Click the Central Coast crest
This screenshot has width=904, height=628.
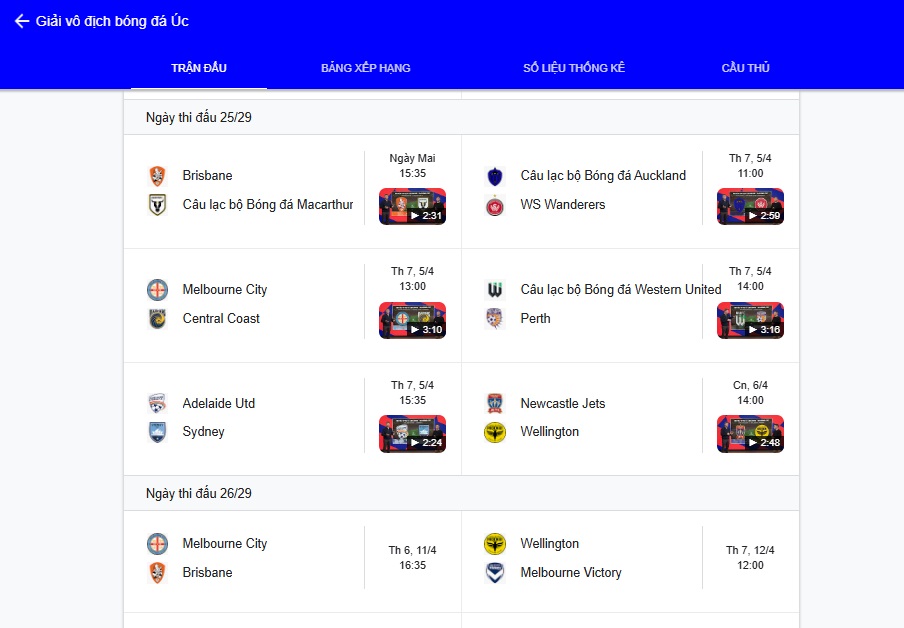[157, 318]
